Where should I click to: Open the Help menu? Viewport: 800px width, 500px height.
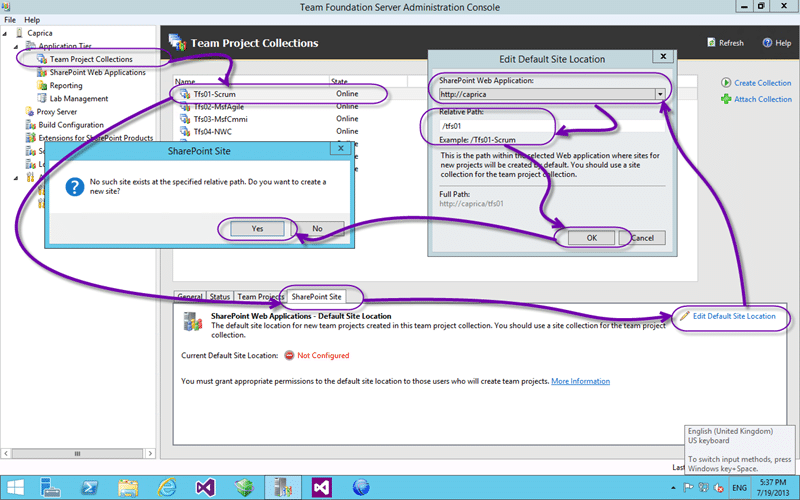[x=32, y=20]
